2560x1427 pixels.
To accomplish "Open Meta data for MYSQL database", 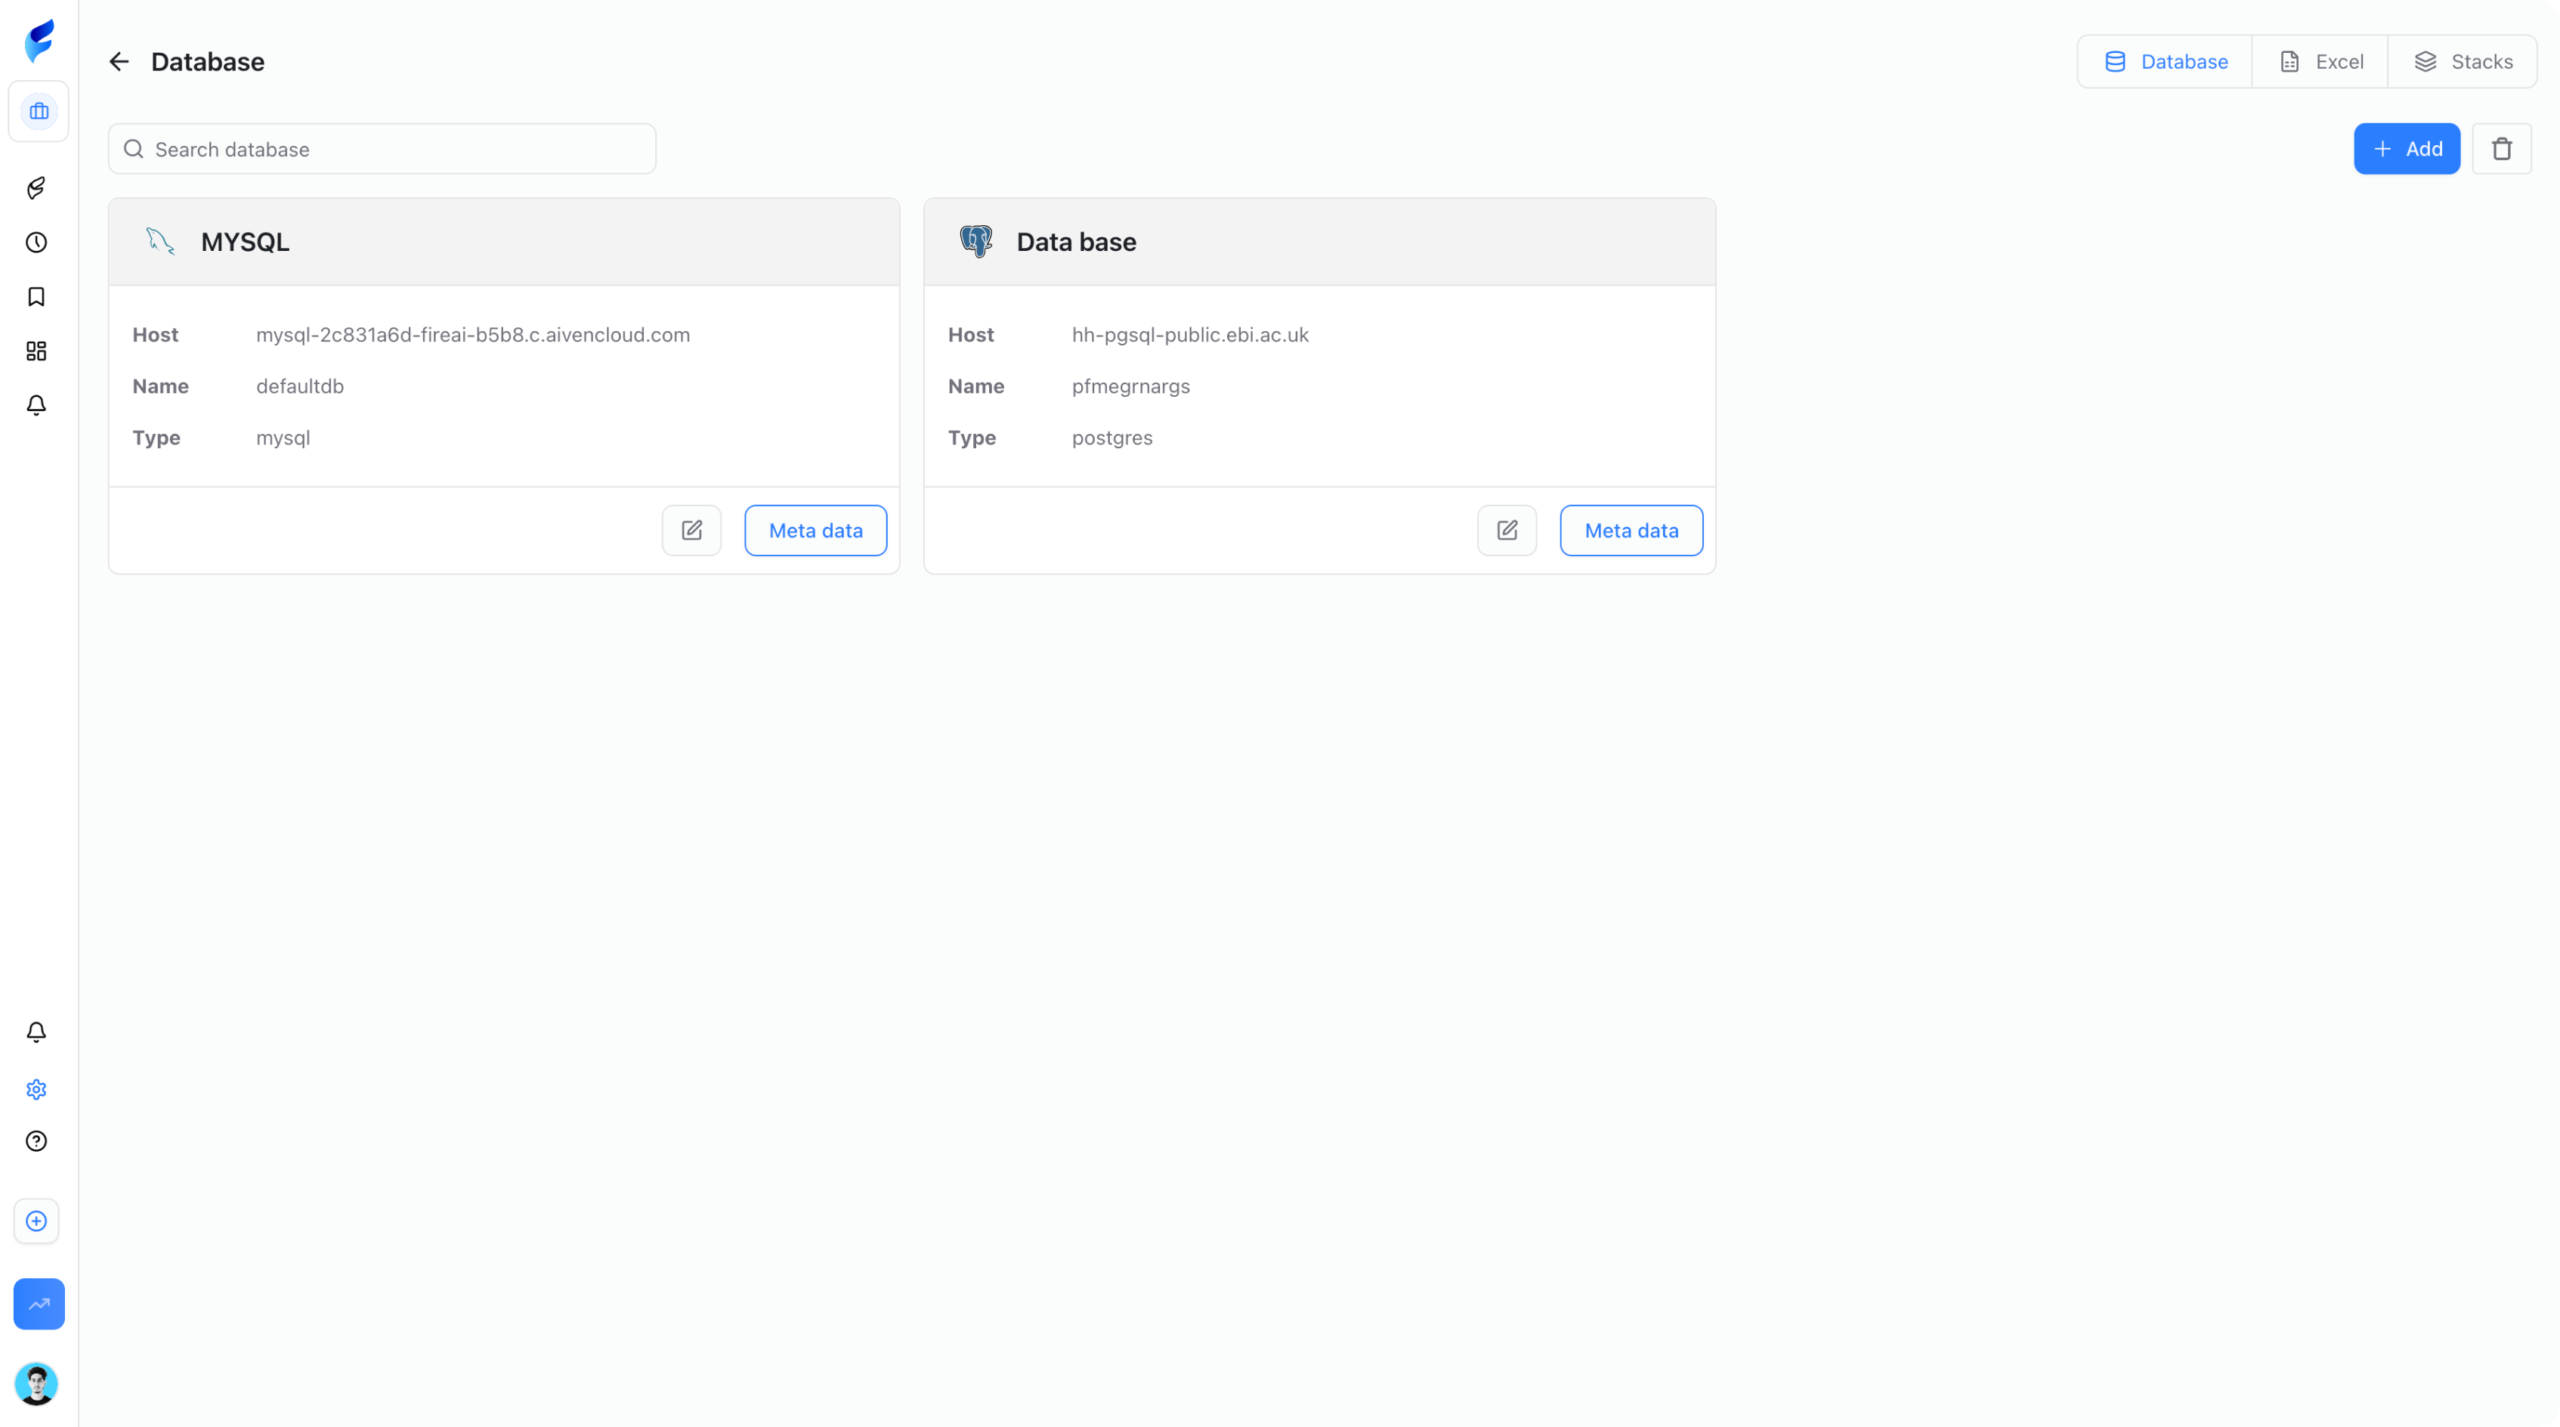I will [x=815, y=531].
